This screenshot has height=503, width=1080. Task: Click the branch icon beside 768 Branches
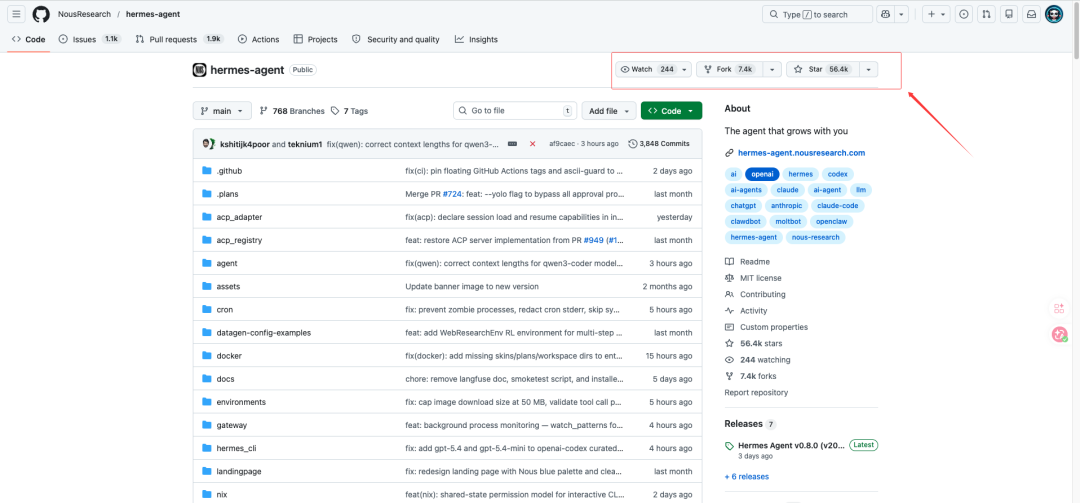click(x=264, y=110)
